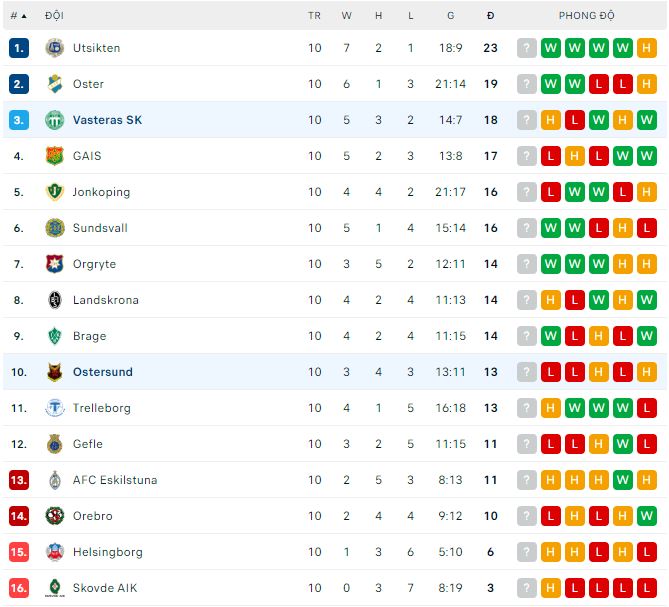Click the red relegation position 16 badge
669x607 pixels.
click(19, 588)
